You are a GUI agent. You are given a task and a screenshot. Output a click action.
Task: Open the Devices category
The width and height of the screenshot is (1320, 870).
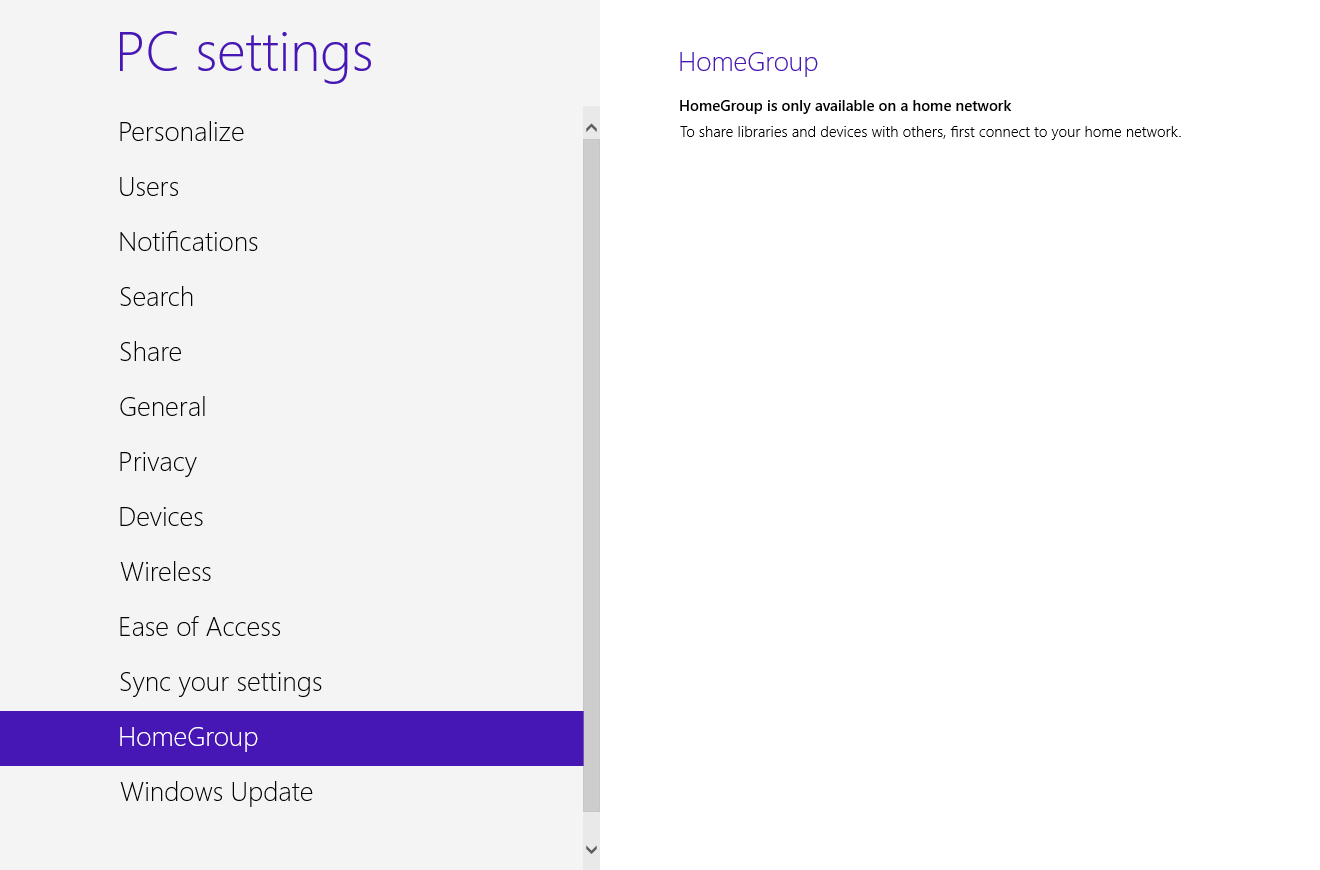tap(291, 517)
